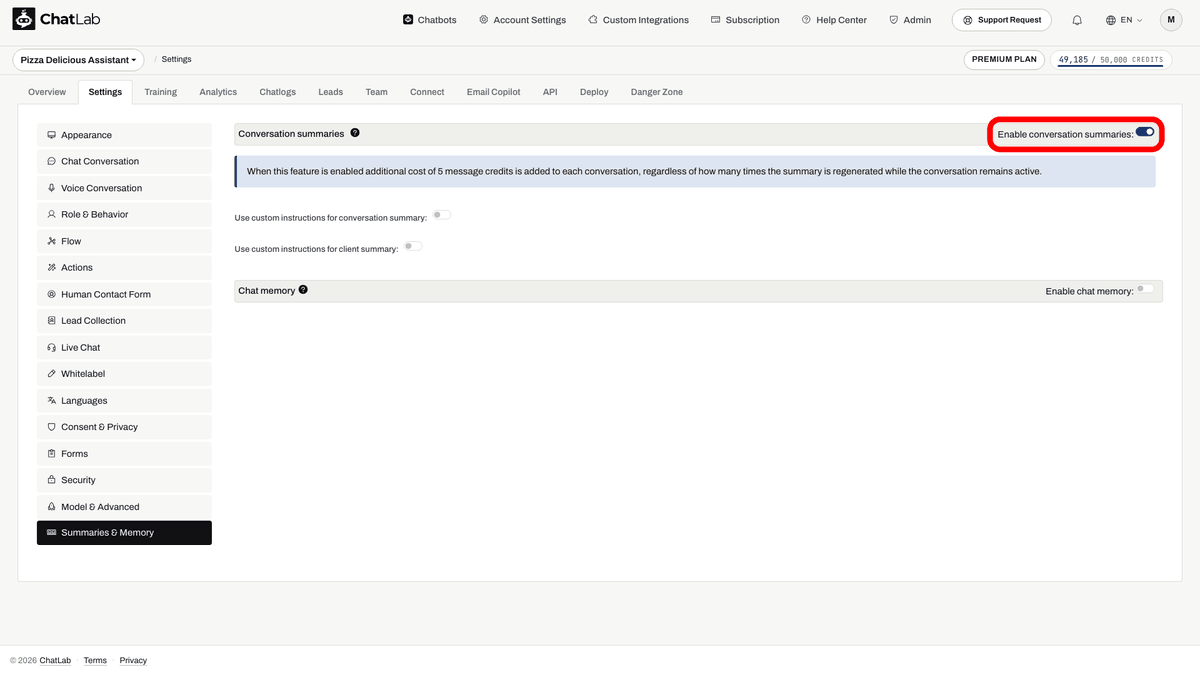Screen dimensions: 1200x675
Task: Switch to the Analytics tab
Action: click(218, 92)
